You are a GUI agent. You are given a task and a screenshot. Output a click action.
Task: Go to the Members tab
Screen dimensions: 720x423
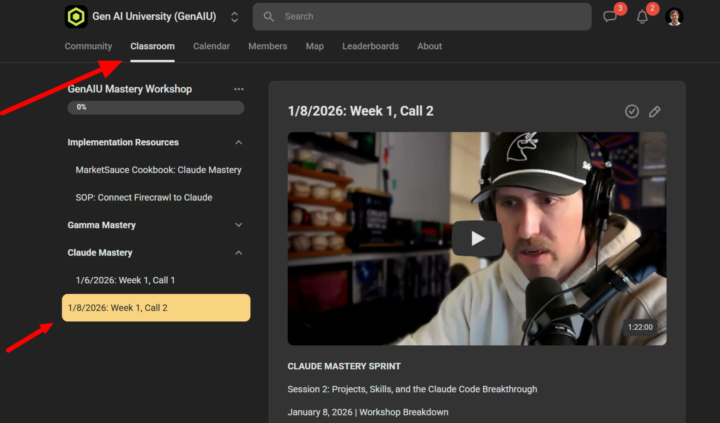[268, 46]
